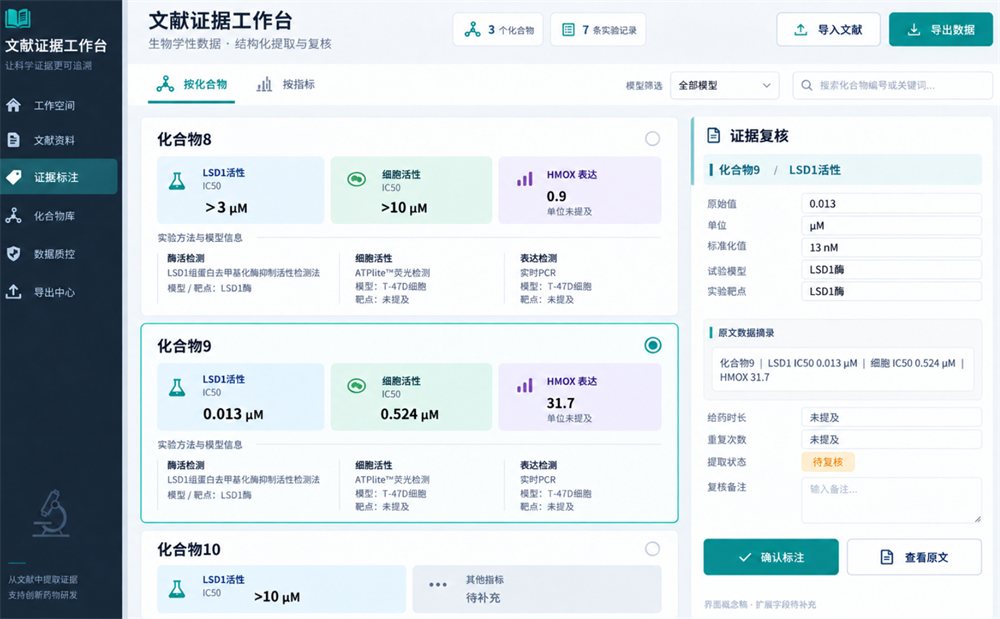Select the 化合物8 radio button

pos(652,139)
